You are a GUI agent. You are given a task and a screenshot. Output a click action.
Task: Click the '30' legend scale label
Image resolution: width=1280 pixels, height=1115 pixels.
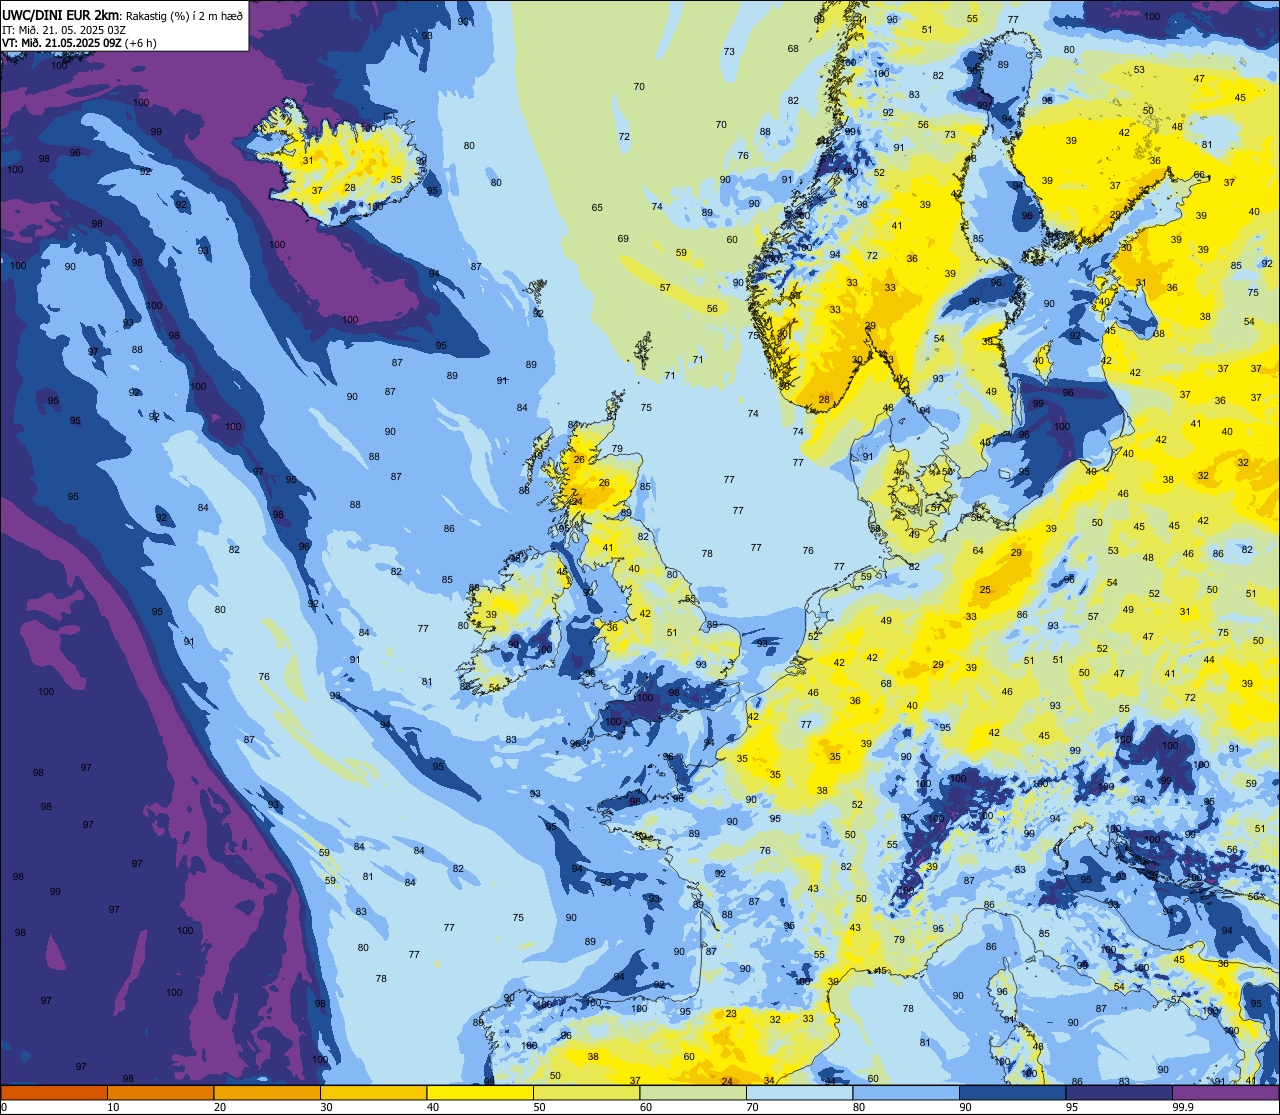pos(326,1107)
